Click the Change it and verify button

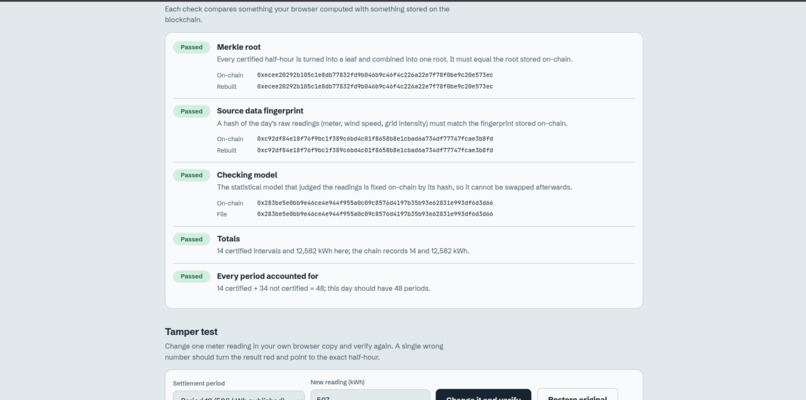coord(483,395)
